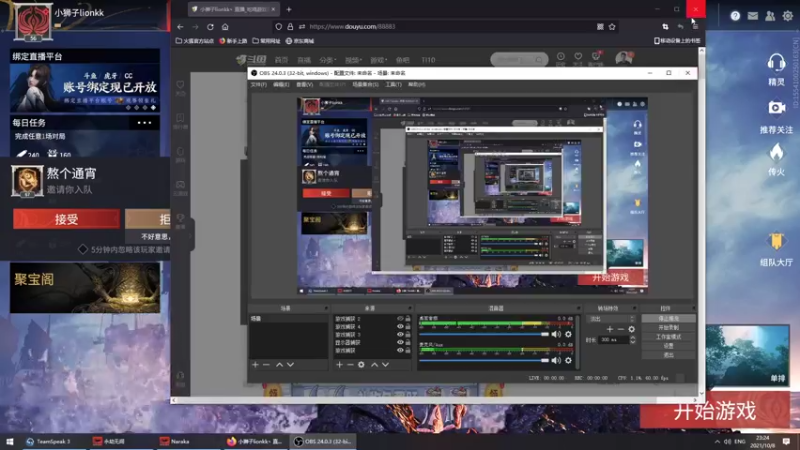This screenshot has width=800, height=450.
Task: Accept the team invite with 接受
Action: 66,219
